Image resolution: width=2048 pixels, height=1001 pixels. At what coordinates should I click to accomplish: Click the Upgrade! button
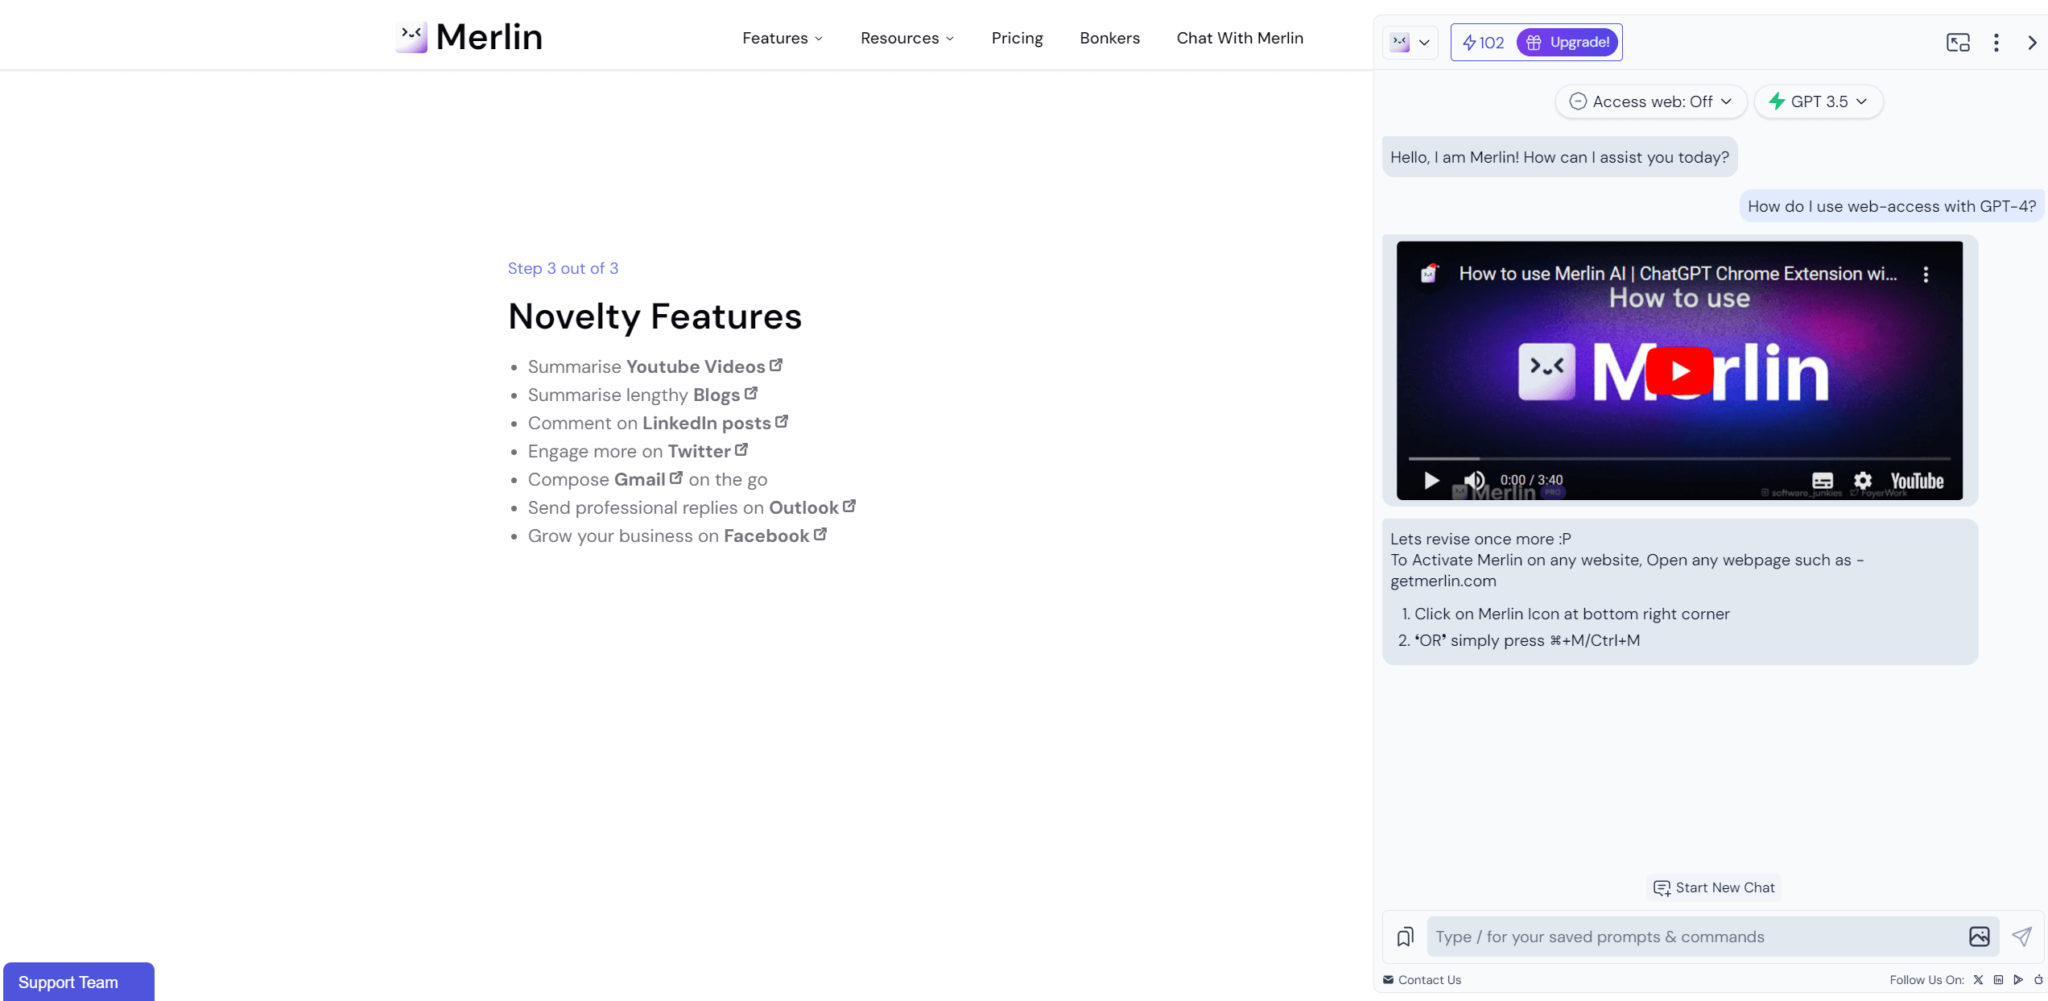(x=1568, y=43)
